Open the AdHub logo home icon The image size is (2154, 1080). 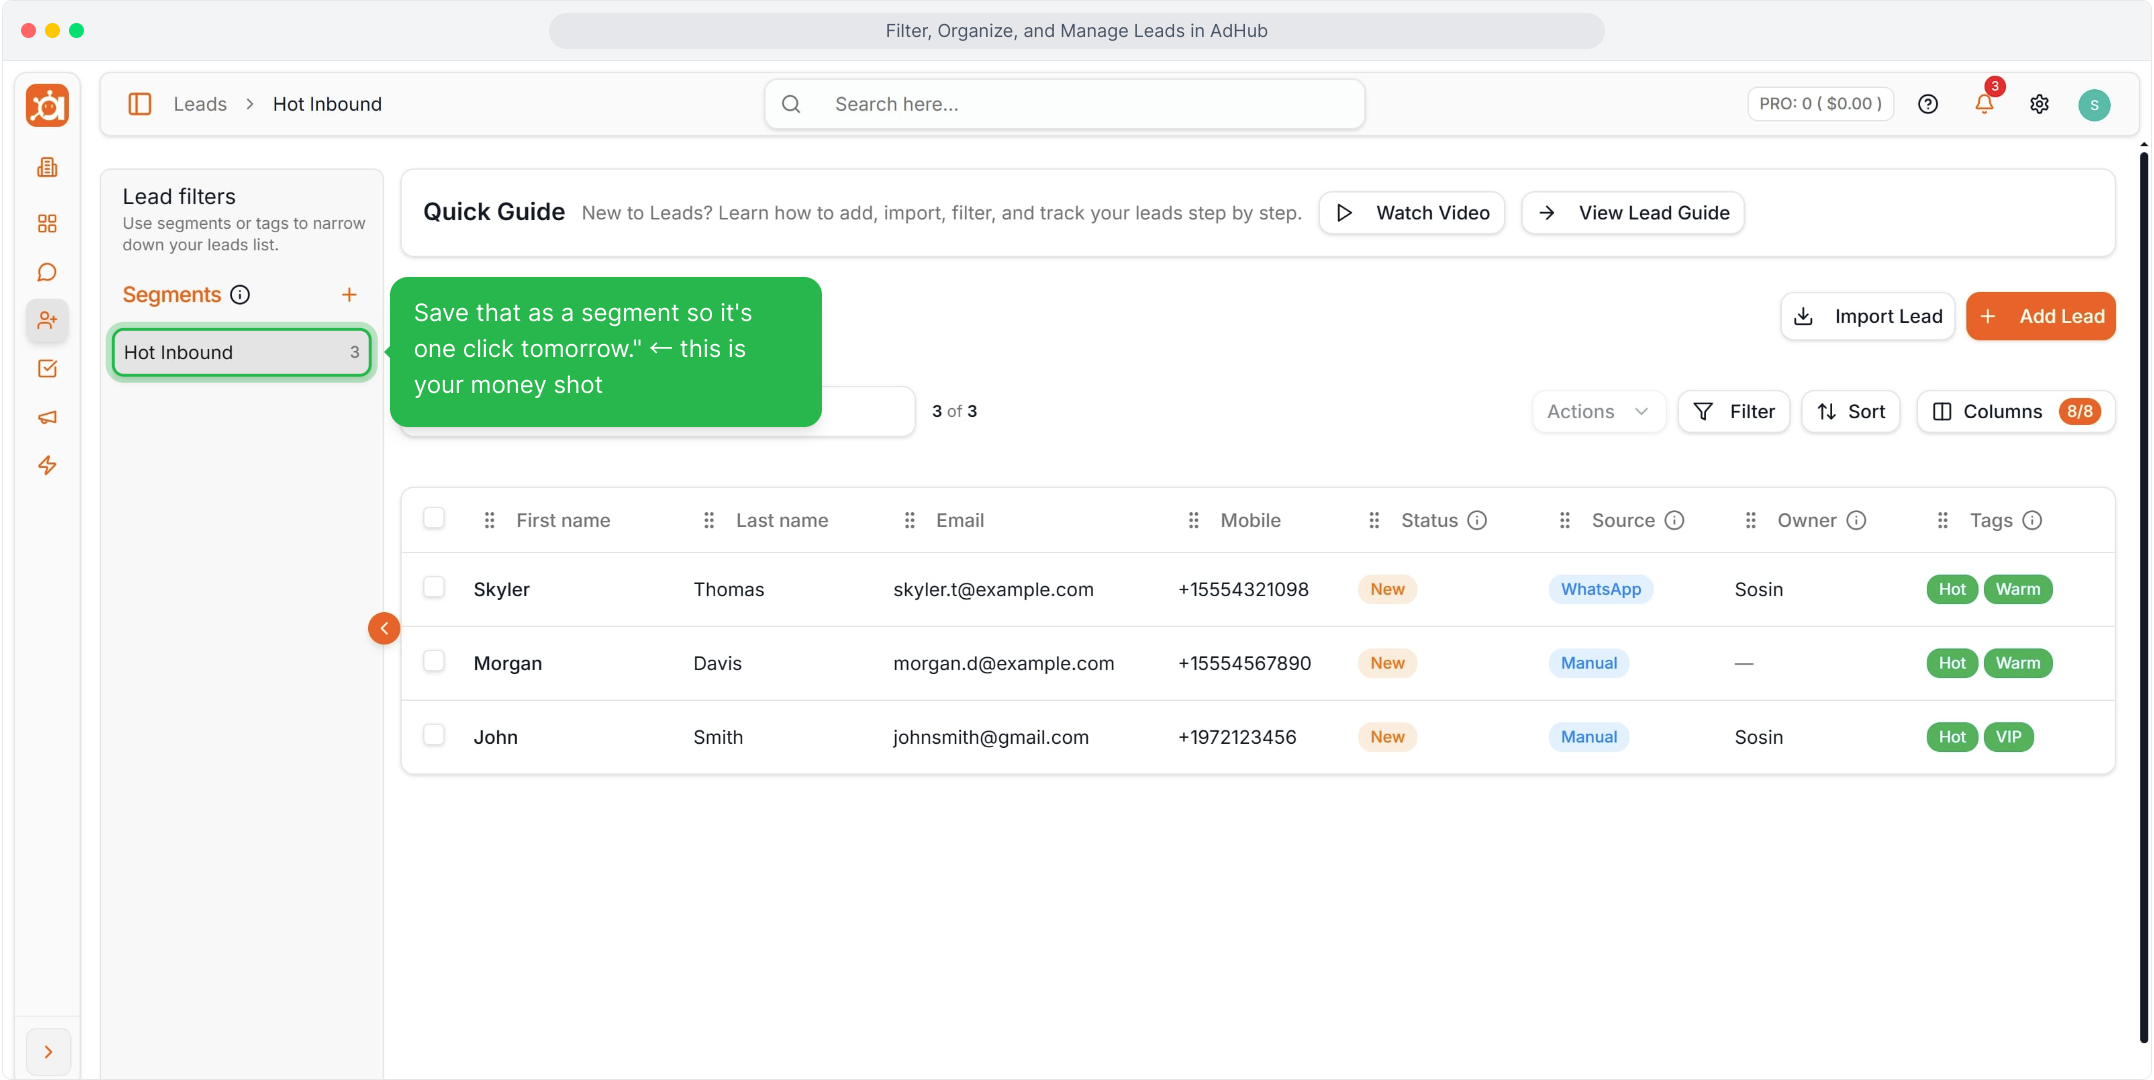coord(47,105)
